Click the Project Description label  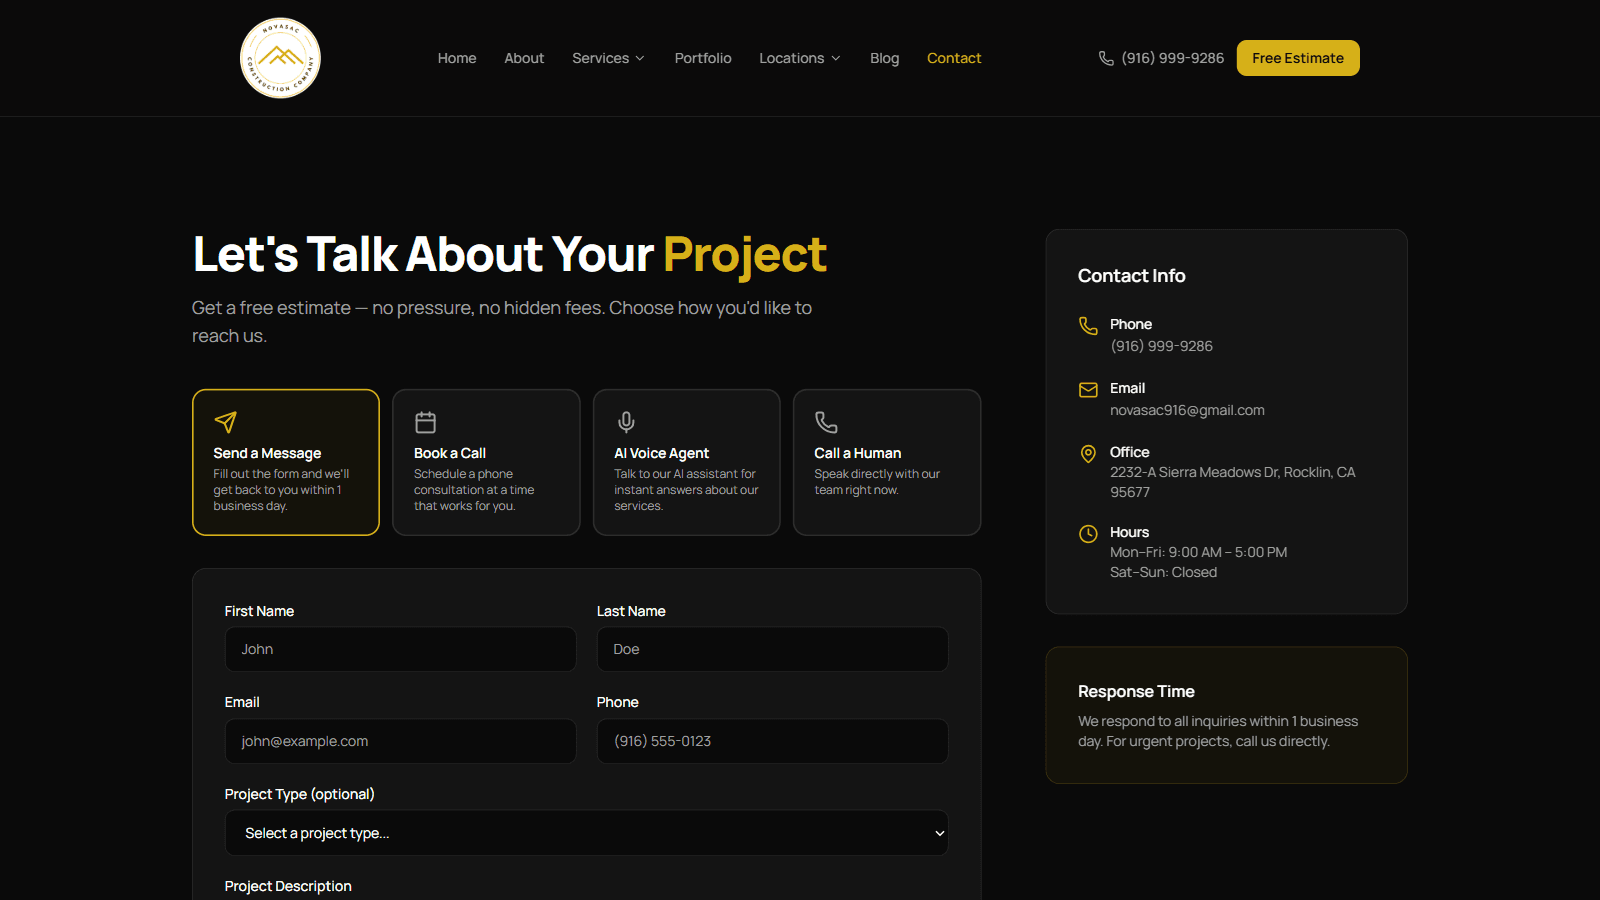pyautogui.click(x=288, y=886)
